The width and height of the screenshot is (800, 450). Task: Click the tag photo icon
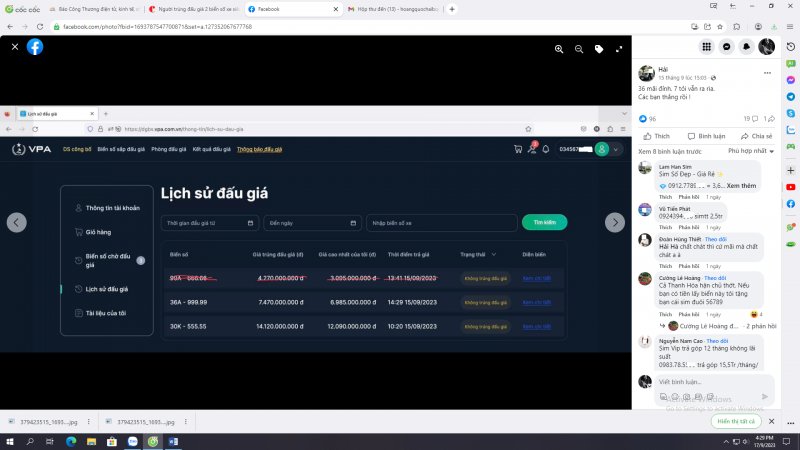[x=599, y=48]
